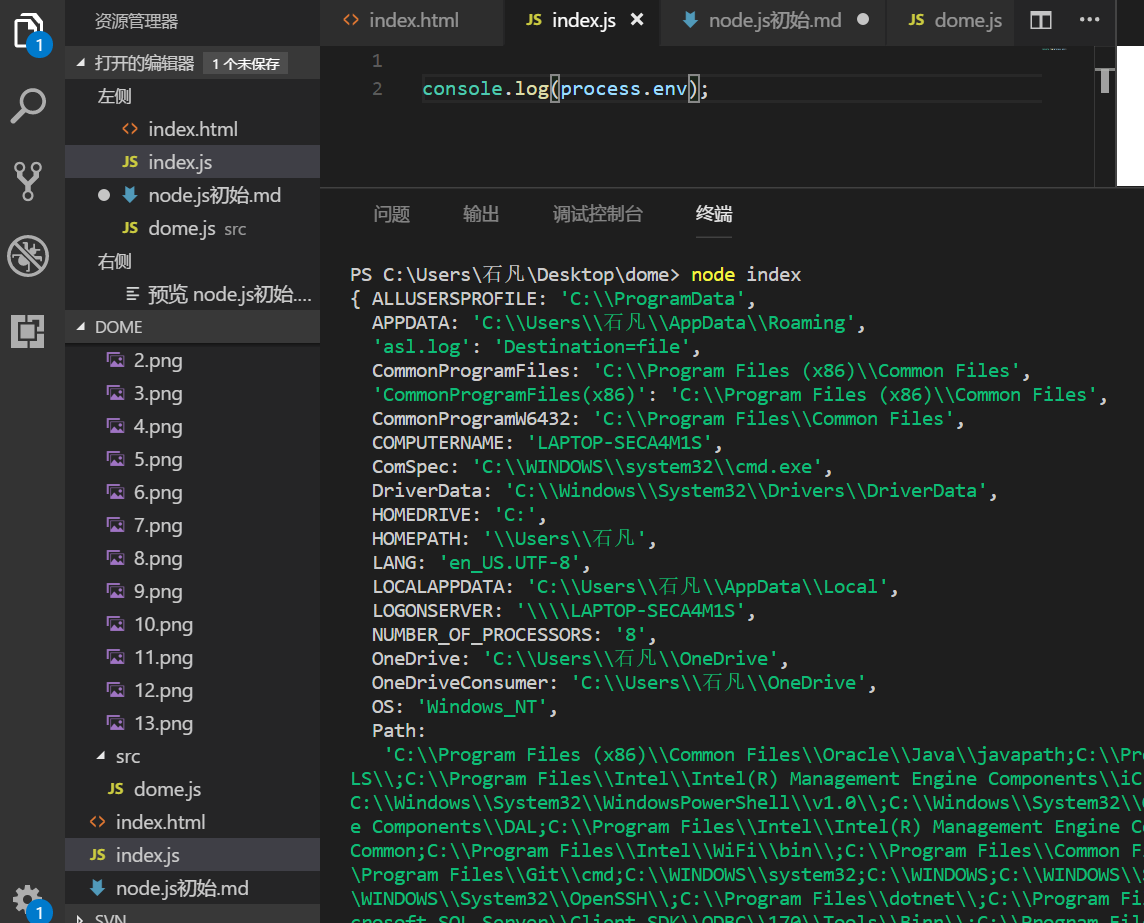Click the Manage gear icon at bottom
The width and height of the screenshot is (1144, 923).
coord(28,898)
